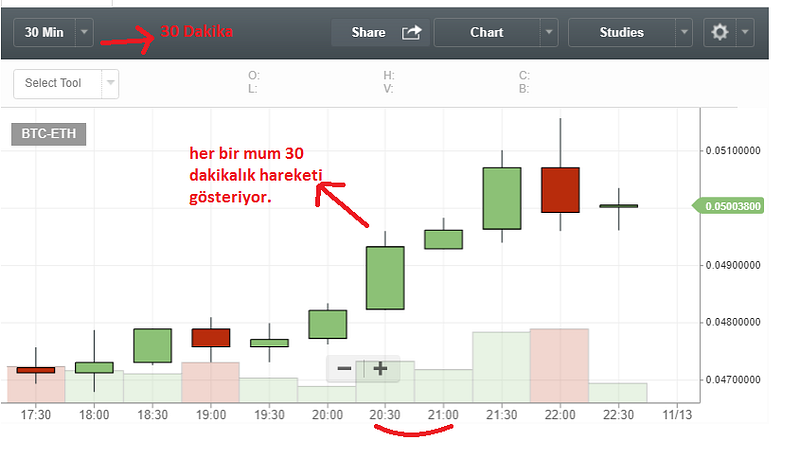Click the 18:30 time axis label
Screen dimensions: 800x456
(153, 415)
